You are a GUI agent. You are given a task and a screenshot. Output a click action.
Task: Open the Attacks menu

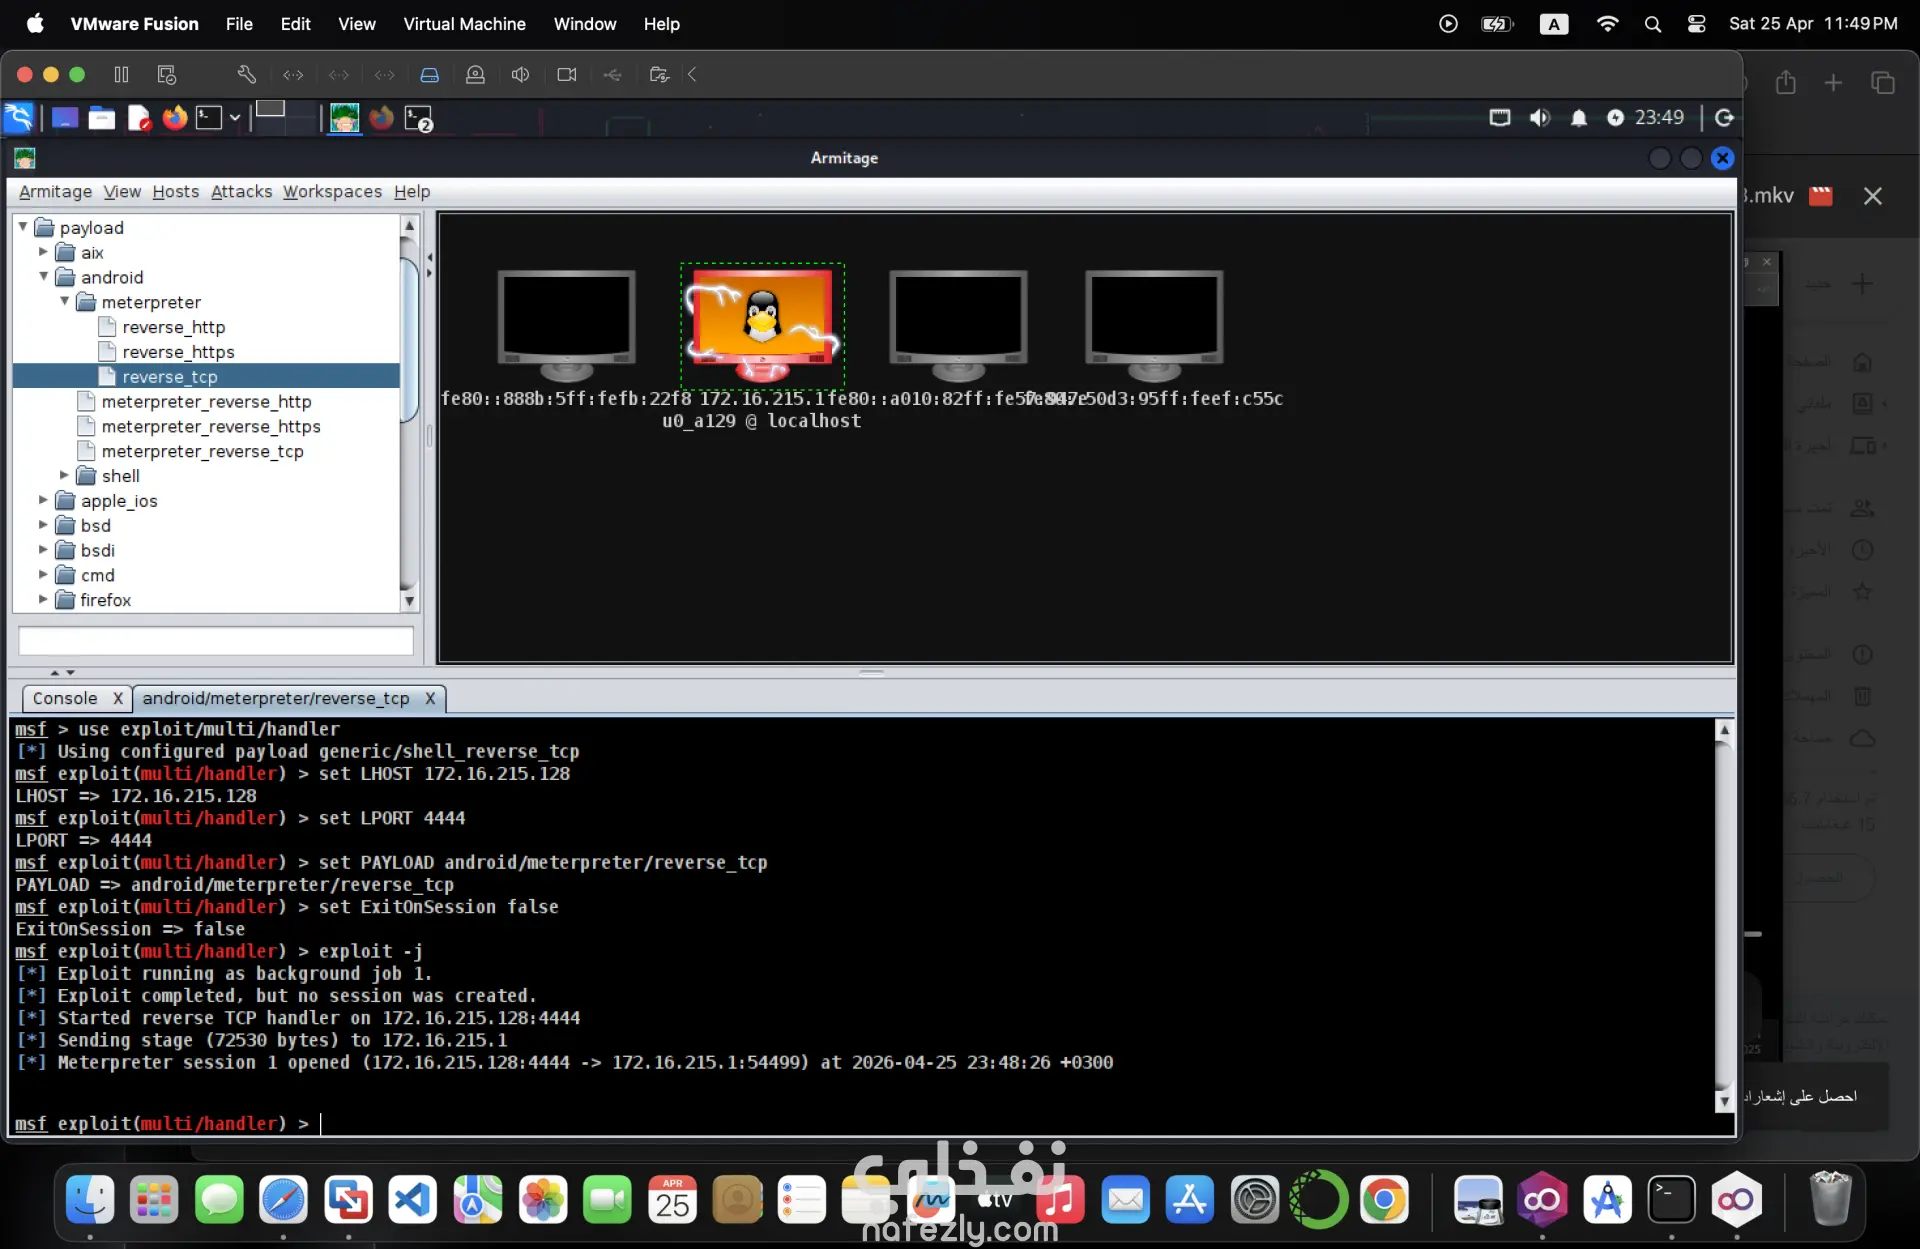(x=241, y=191)
